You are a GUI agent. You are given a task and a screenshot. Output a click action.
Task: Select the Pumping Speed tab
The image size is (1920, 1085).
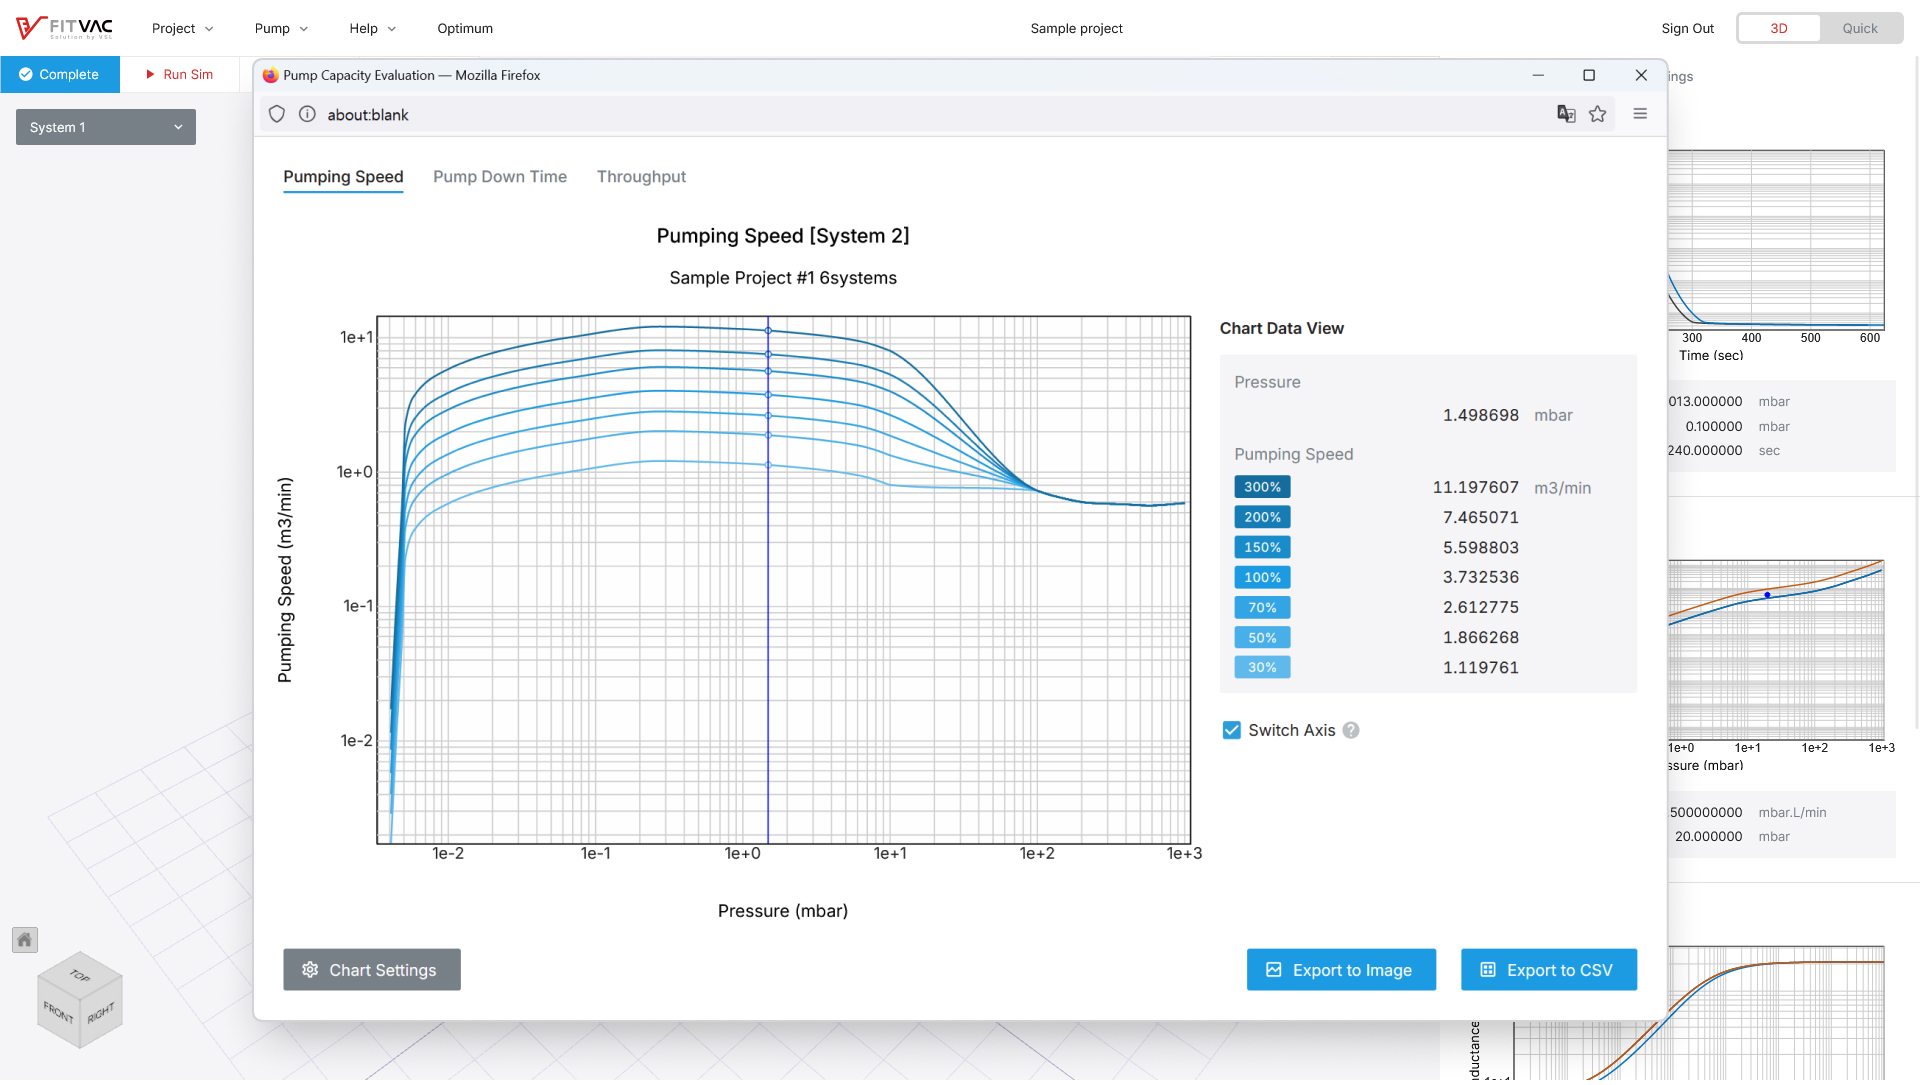click(343, 177)
